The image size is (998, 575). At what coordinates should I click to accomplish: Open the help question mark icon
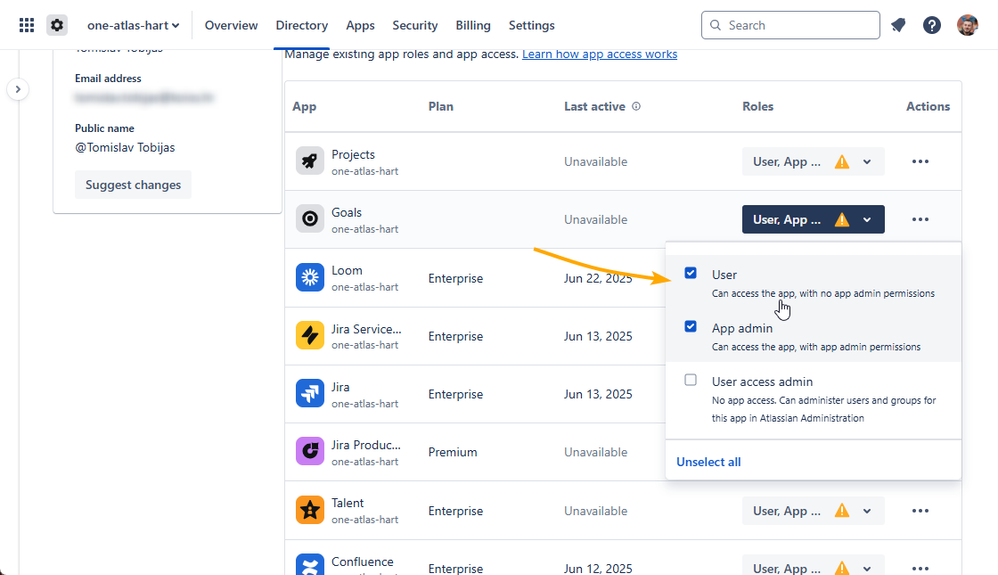(x=932, y=25)
